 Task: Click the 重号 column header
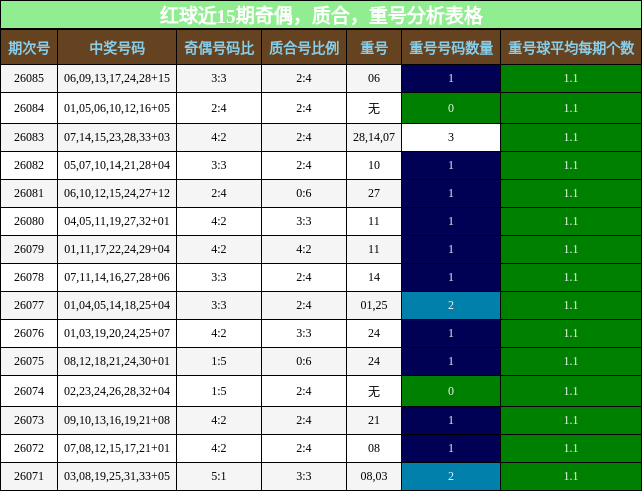pos(374,48)
